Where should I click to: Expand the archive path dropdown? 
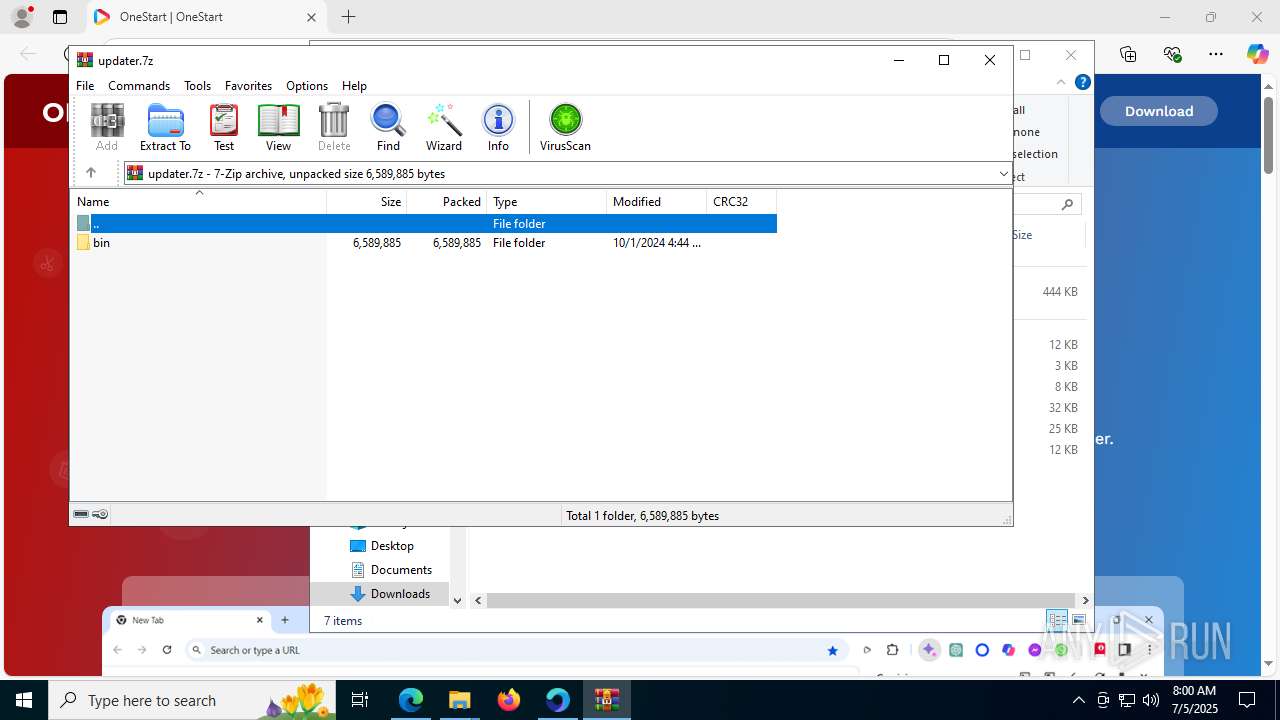(x=1003, y=173)
